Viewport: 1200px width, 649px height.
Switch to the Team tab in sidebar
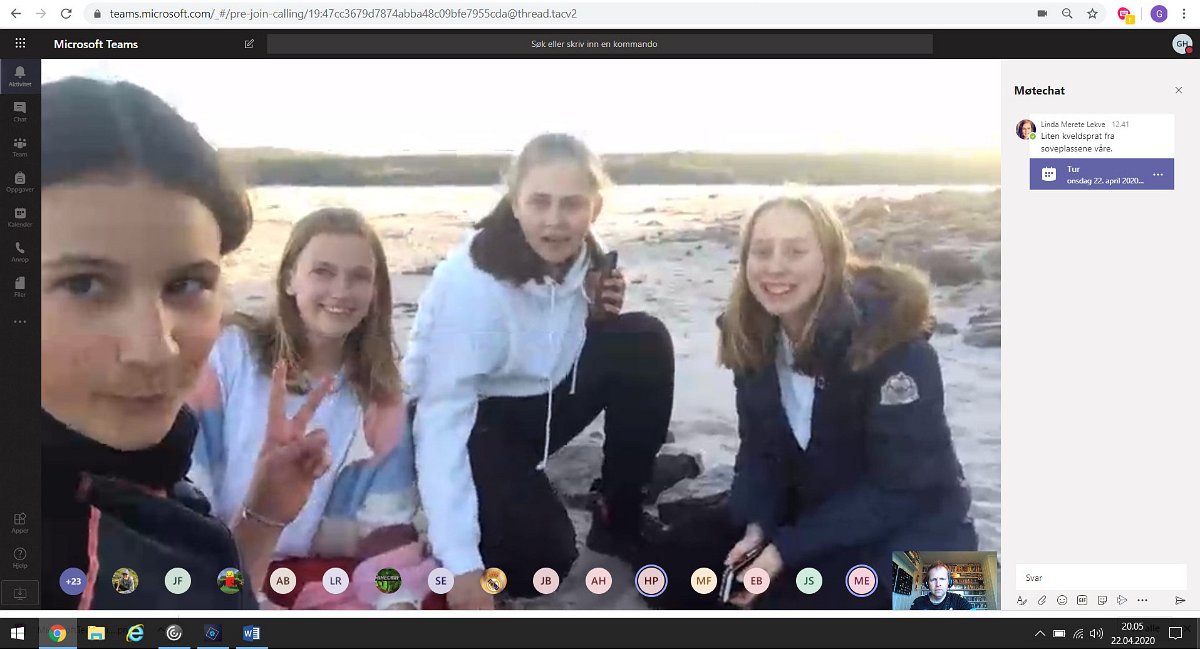[20, 147]
